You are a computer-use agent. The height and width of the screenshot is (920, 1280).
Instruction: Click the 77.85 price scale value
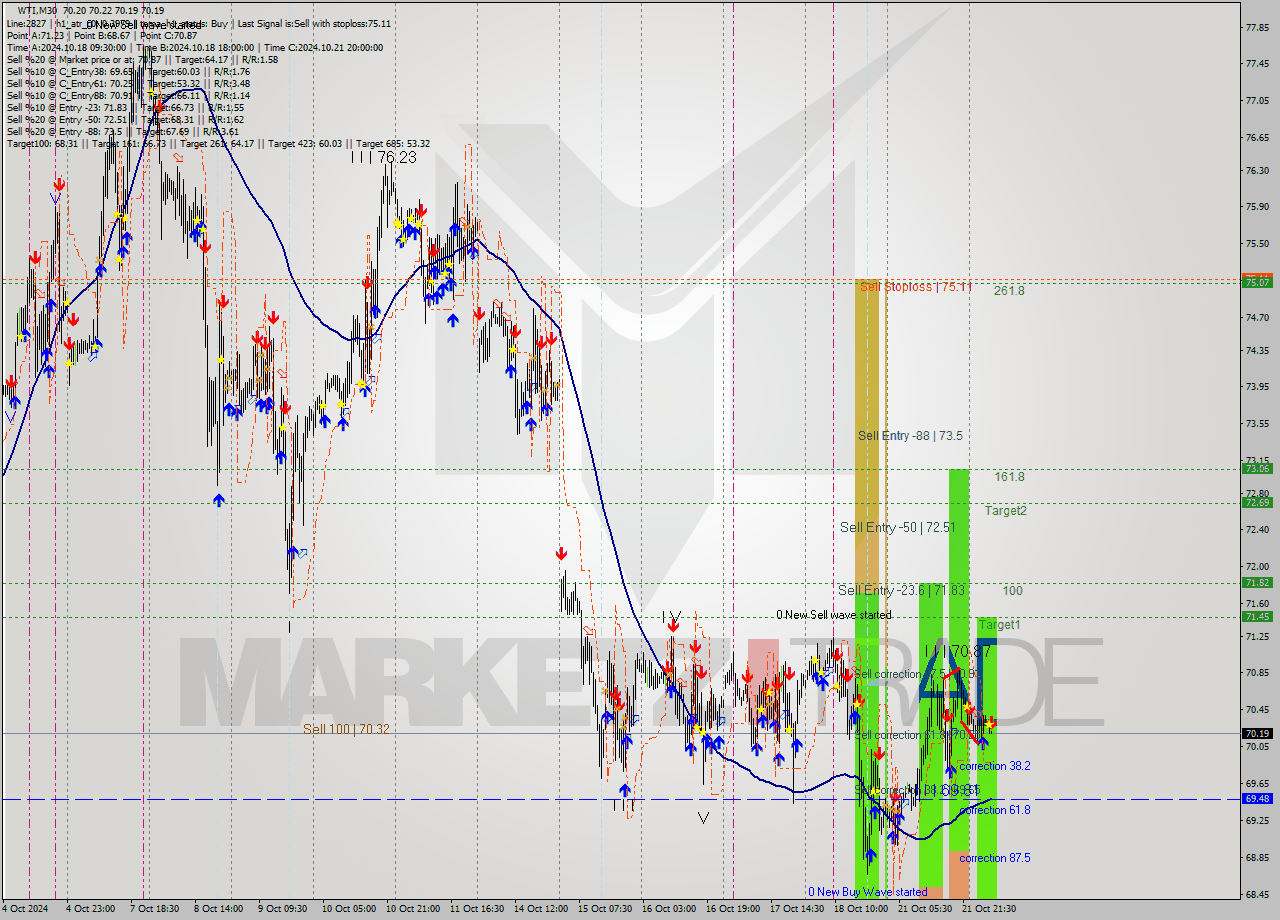point(1257,27)
